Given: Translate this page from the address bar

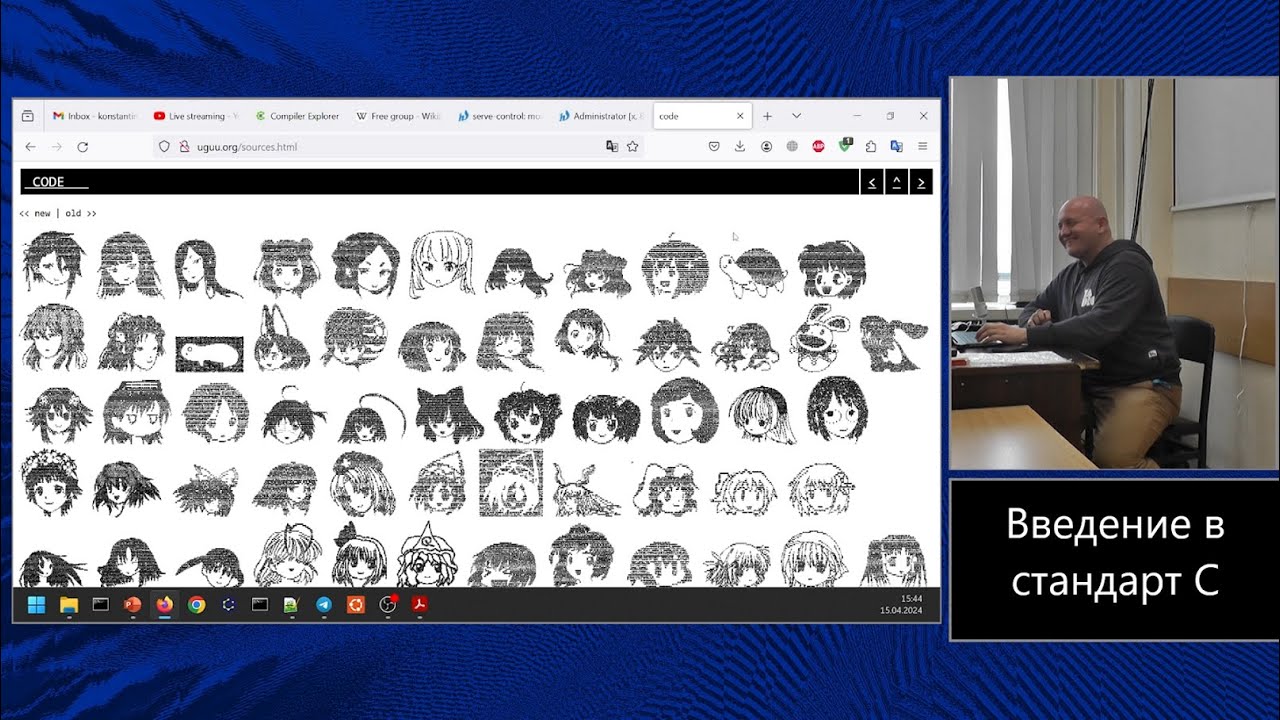Looking at the screenshot, I should (612, 146).
